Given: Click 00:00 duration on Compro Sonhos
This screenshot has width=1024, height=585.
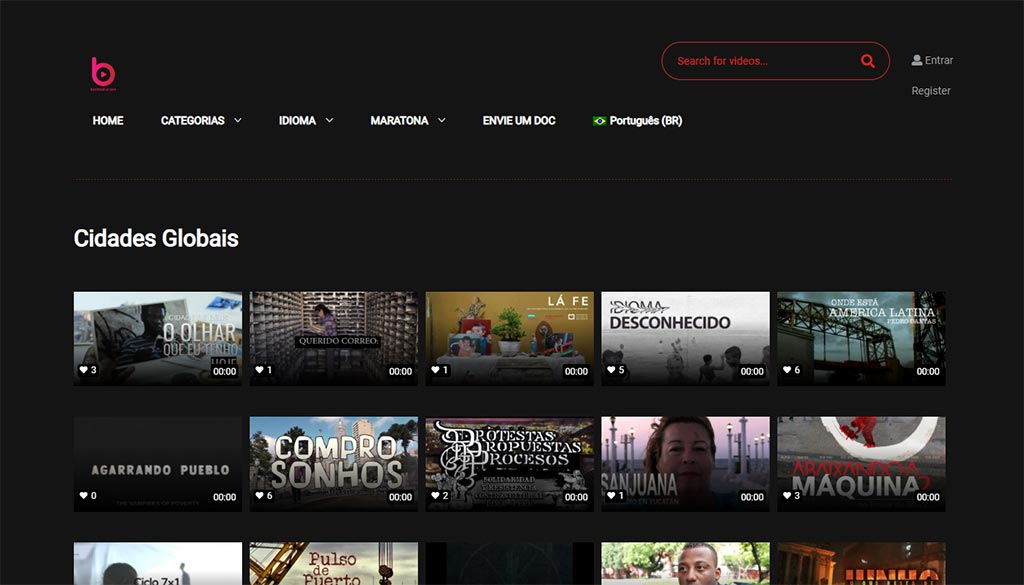Looking at the screenshot, I should (400, 497).
